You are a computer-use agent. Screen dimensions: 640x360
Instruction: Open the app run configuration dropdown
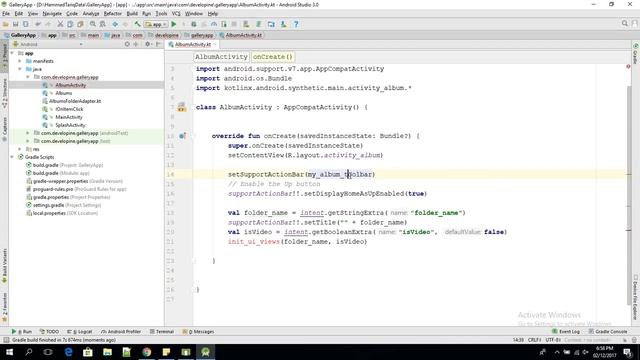click(x=156, y=24)
